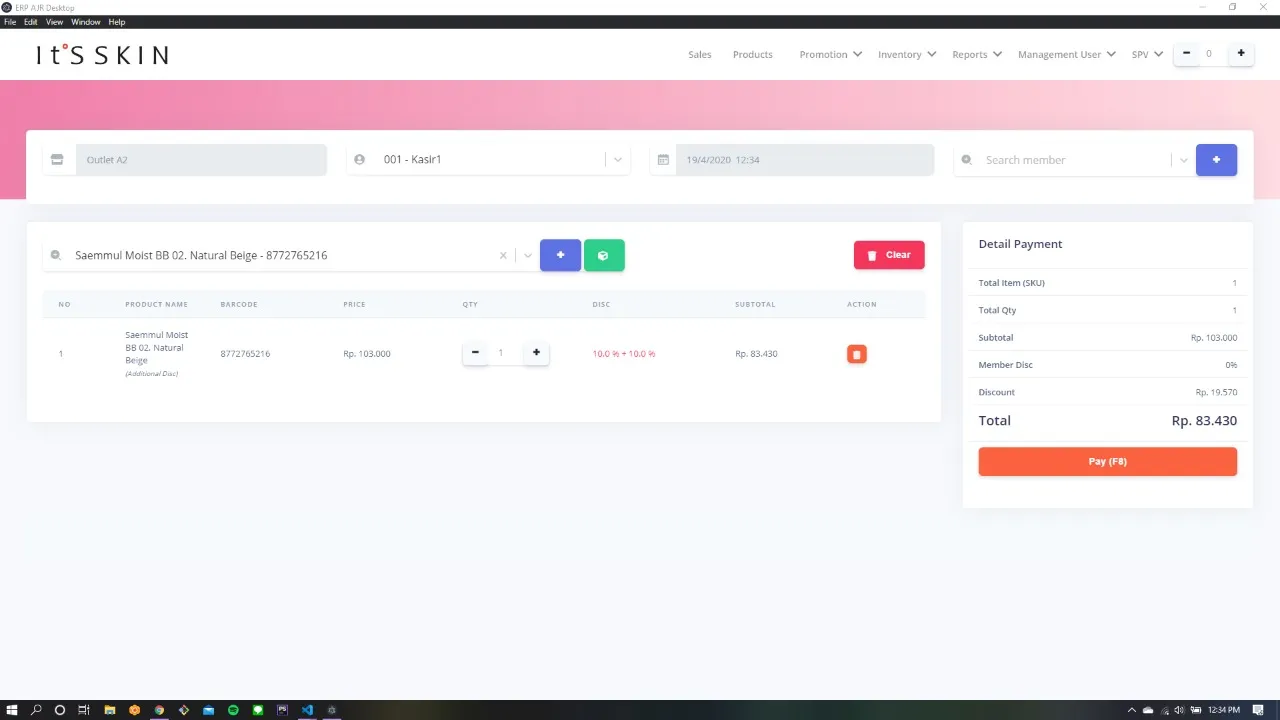Increase quantity with the plus stepper
Viewport: 1280px width, 720px height.
536,352
